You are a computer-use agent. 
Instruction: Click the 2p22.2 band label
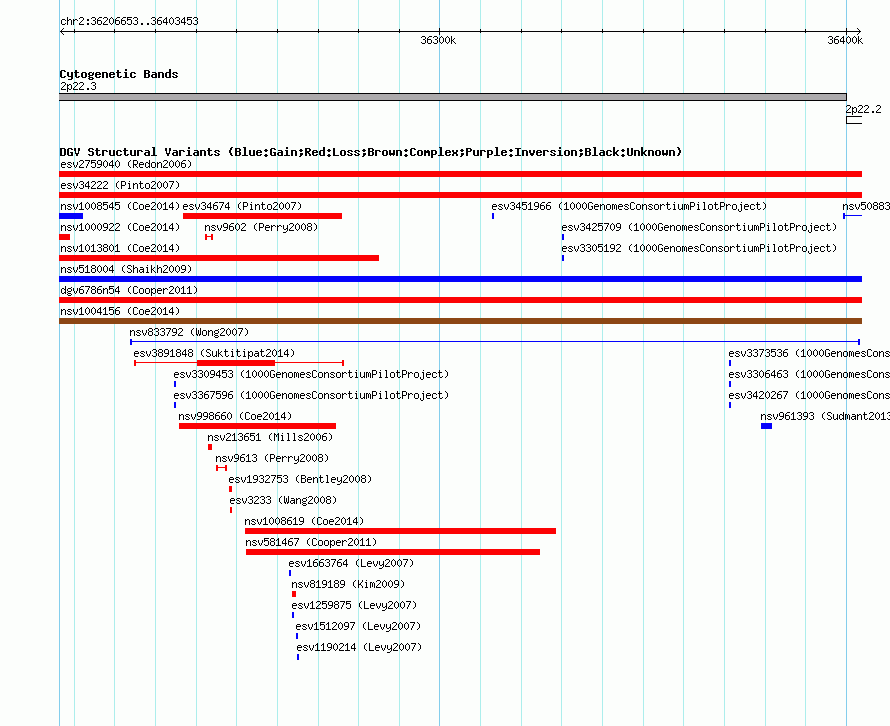(863, 109)
